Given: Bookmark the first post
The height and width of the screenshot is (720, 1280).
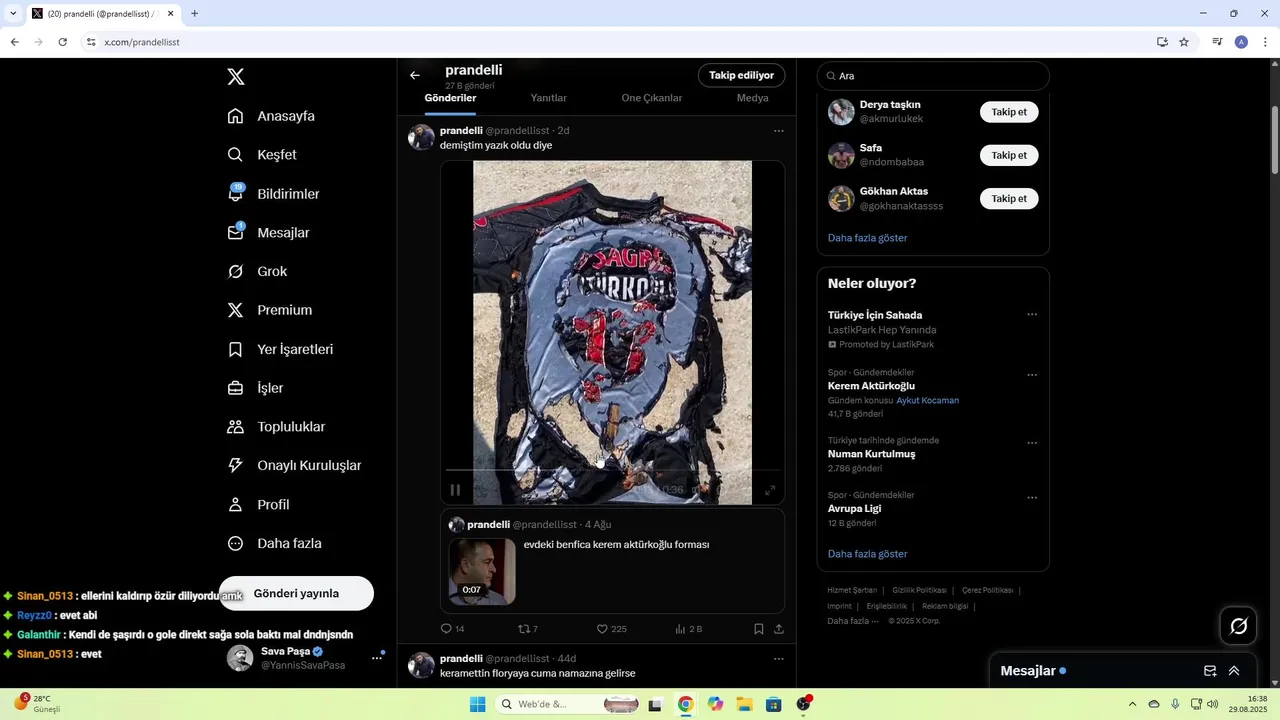Looking at the screenshot, I should 759,629.
